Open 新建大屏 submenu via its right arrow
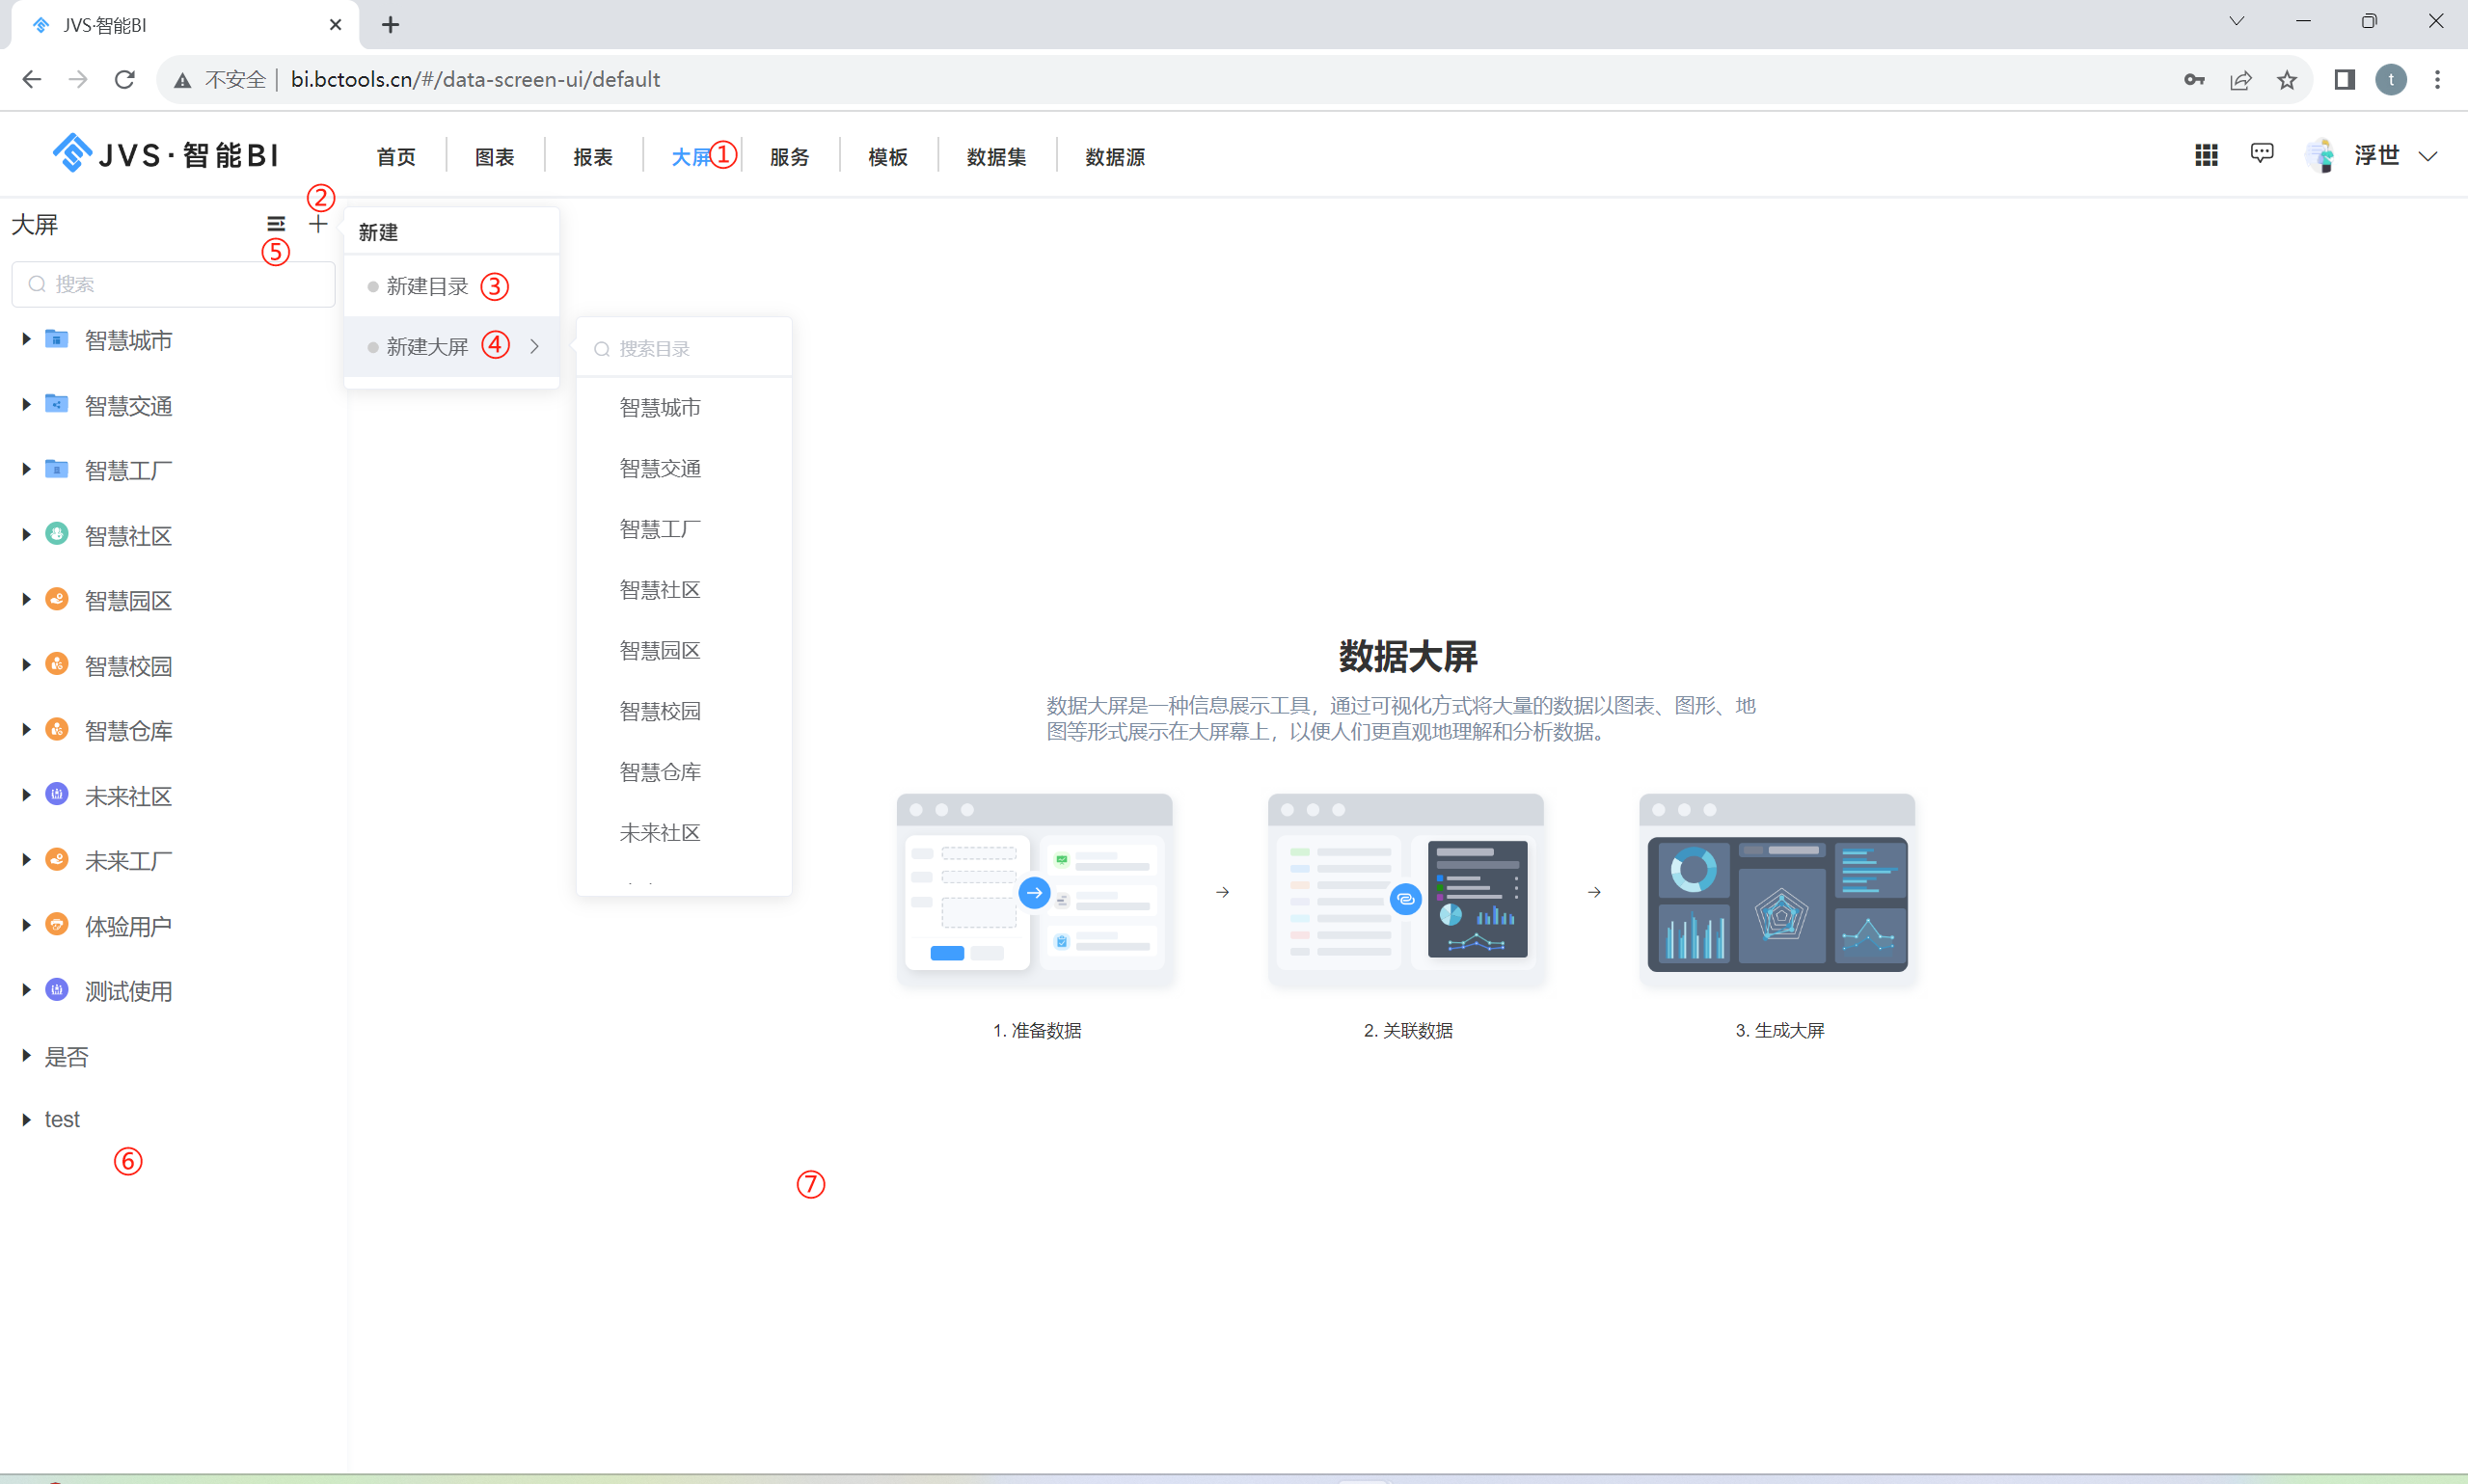This screenshot has height=1484, width=2468. pos(535,346)
